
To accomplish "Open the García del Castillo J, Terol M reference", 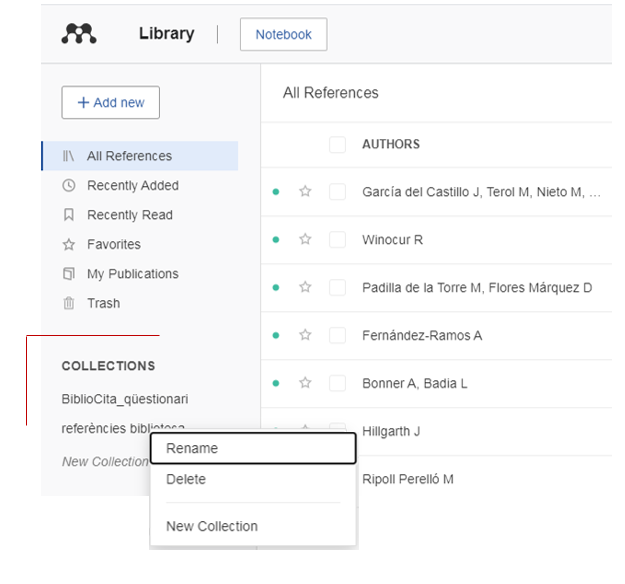I will pyautogui.click(x=481, y=192).
